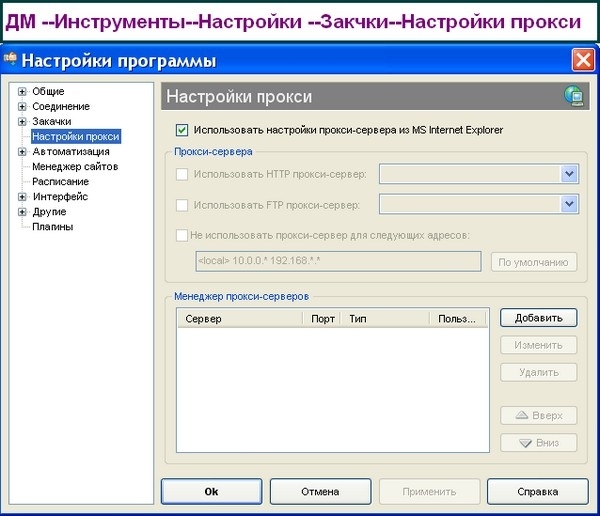Select Общие in the settings tree

48,91
